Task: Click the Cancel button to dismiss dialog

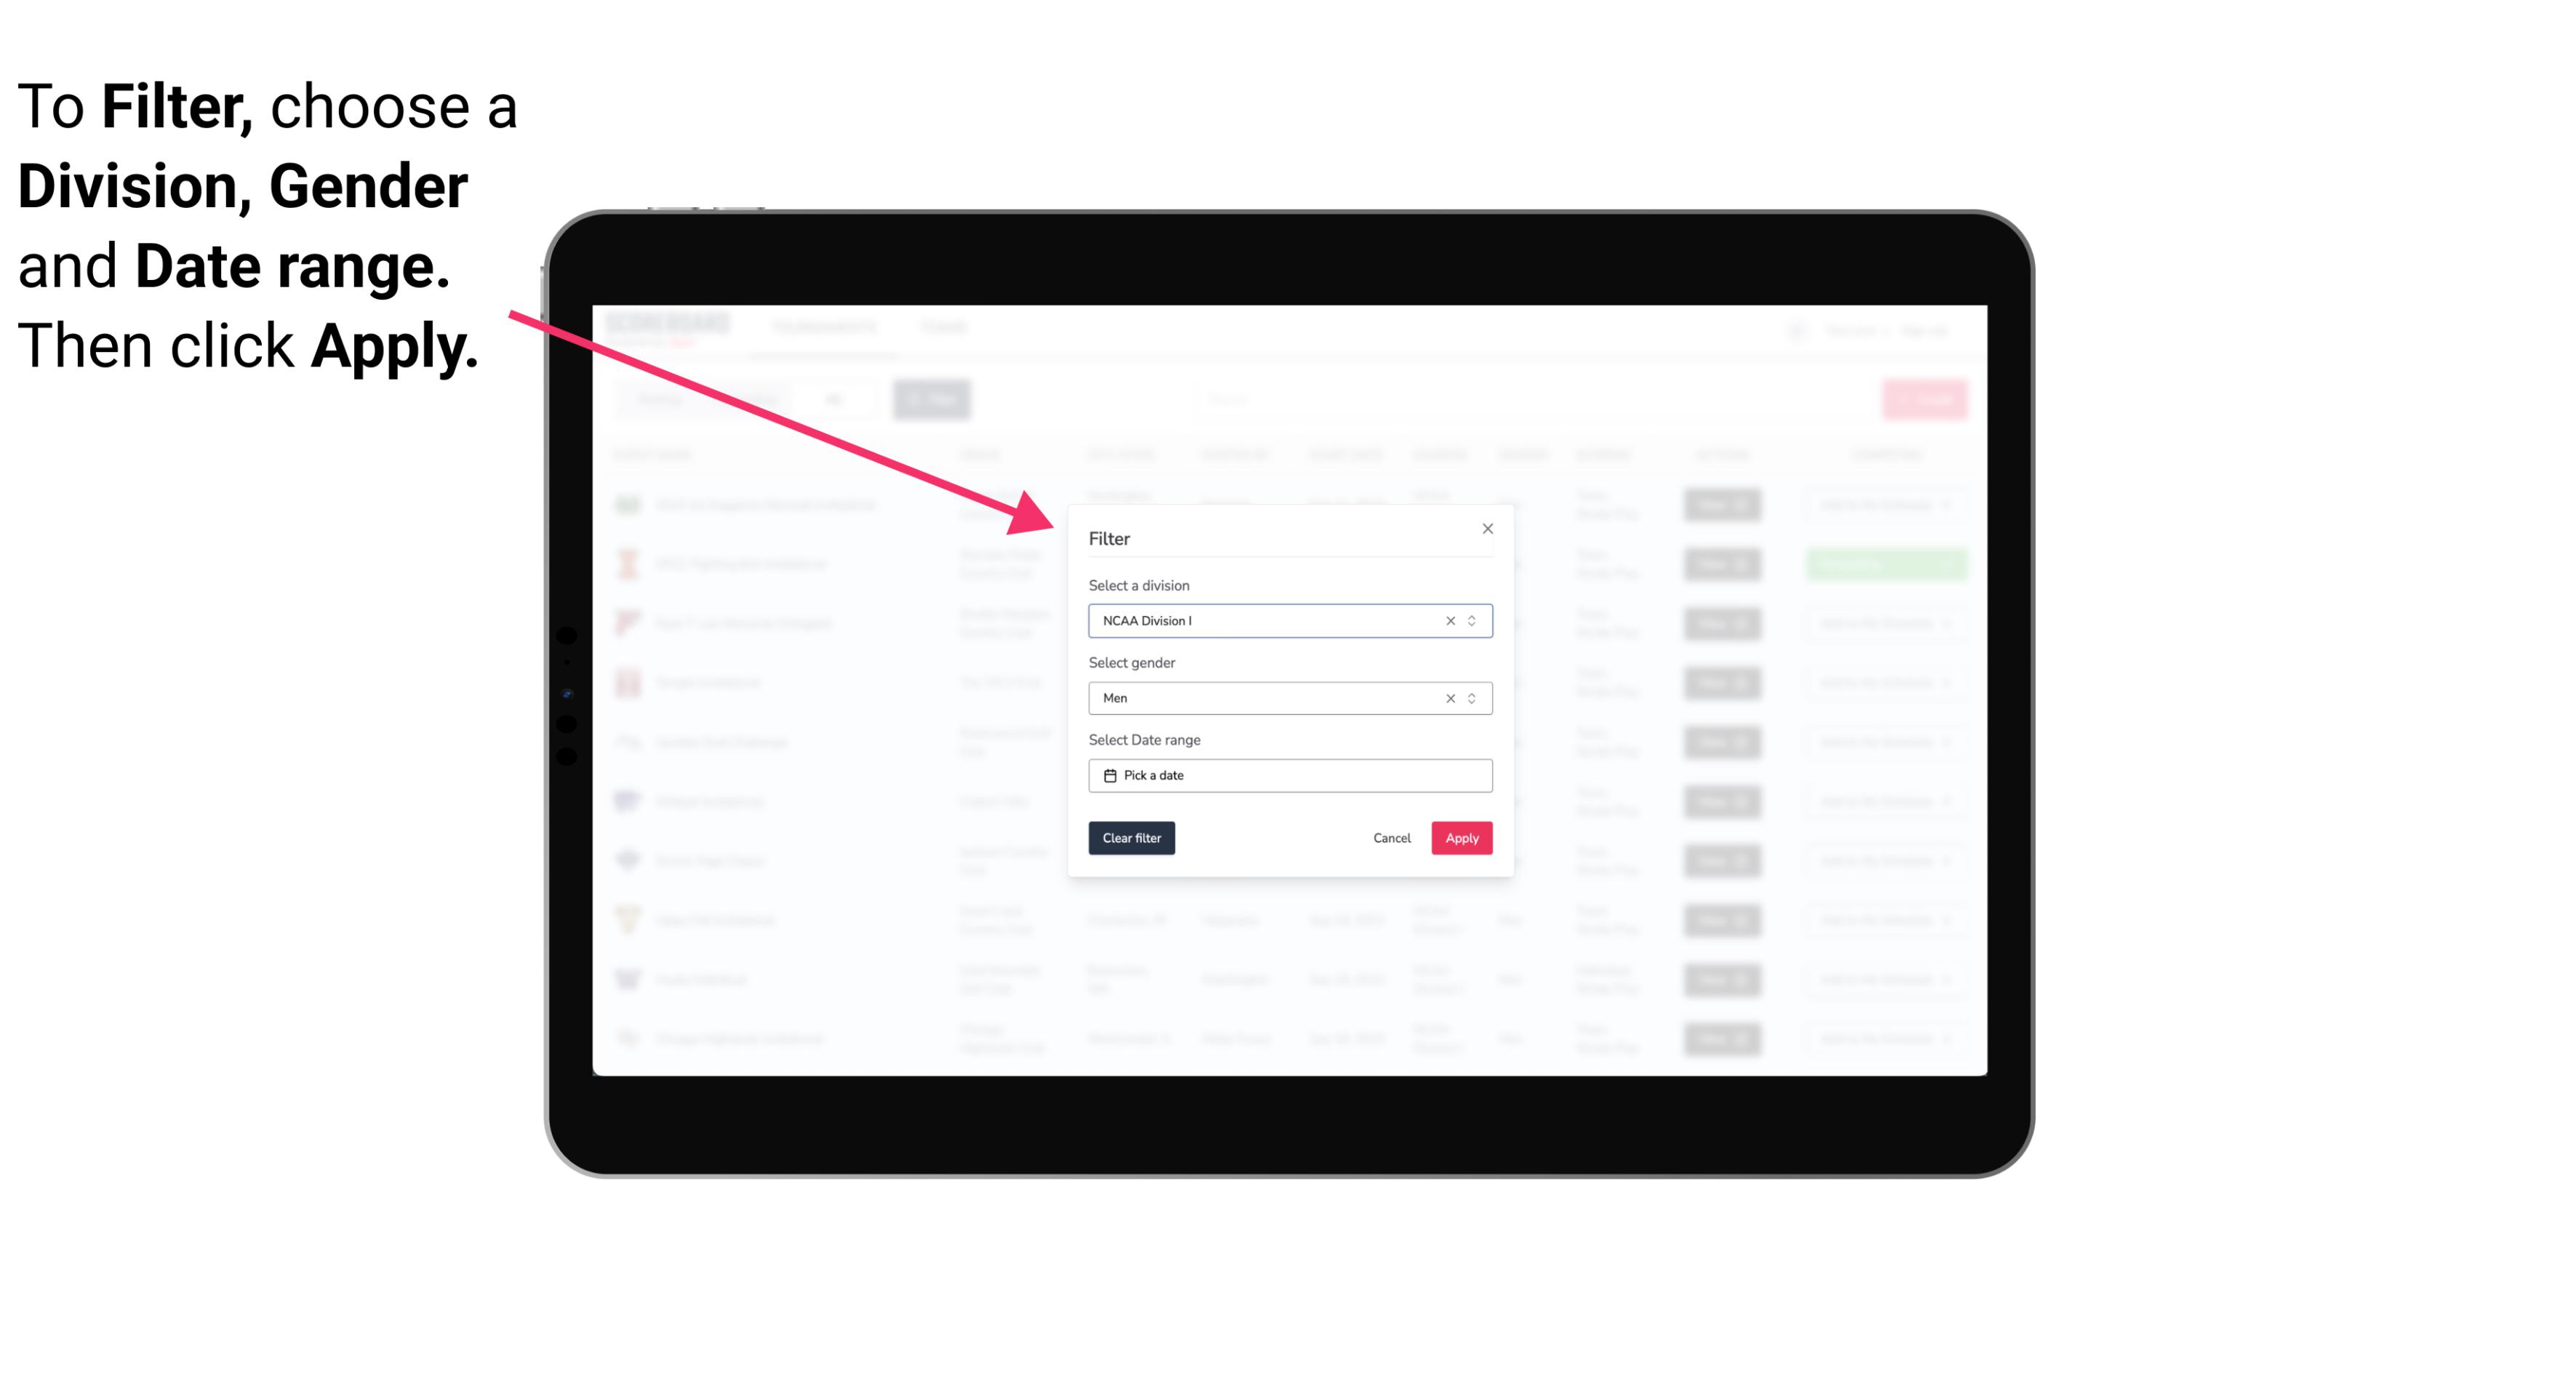Action: [1393, 838]
